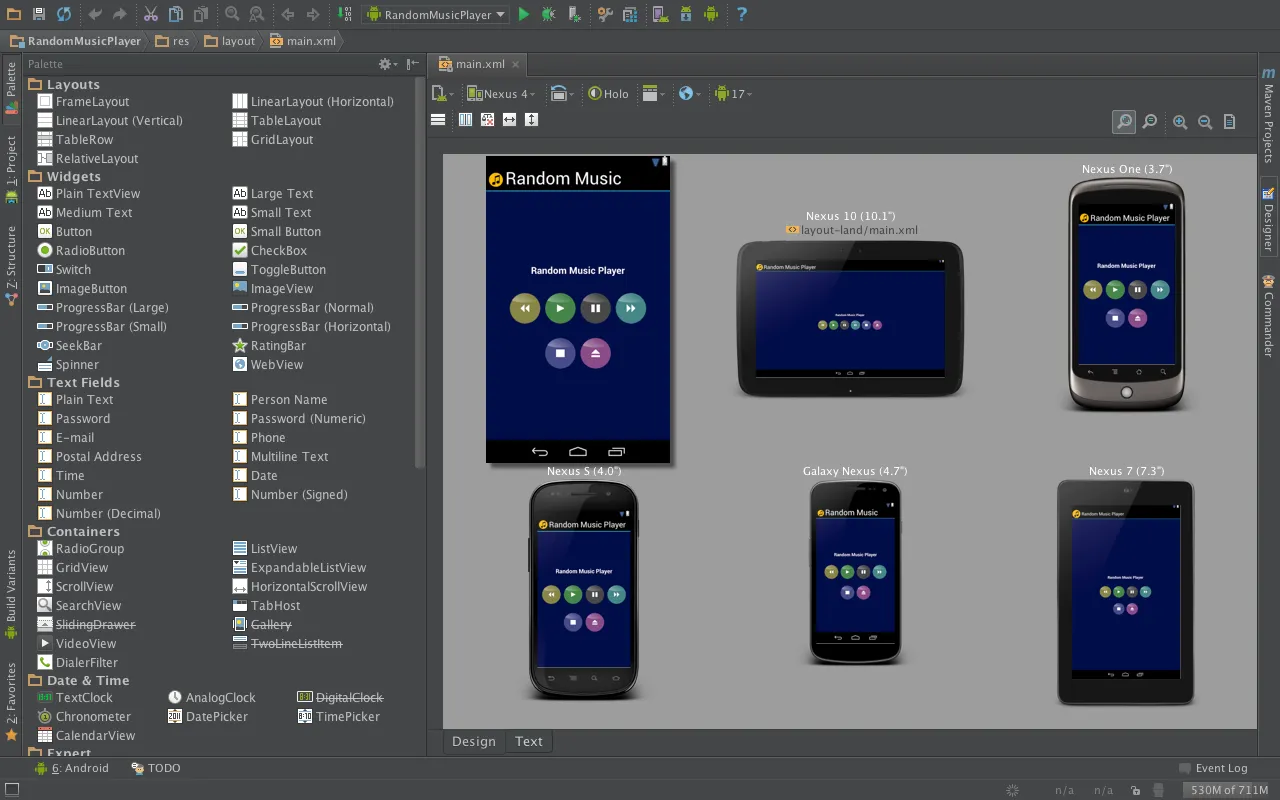Select the CheckBox widget in palette

pos(270,250)
